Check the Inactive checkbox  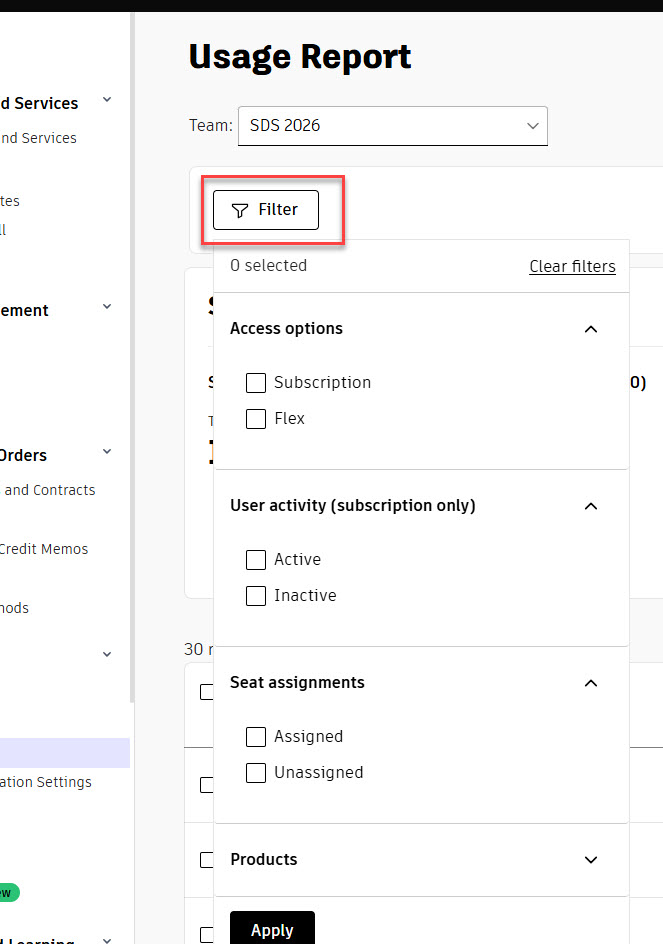[x=256, y=595]
